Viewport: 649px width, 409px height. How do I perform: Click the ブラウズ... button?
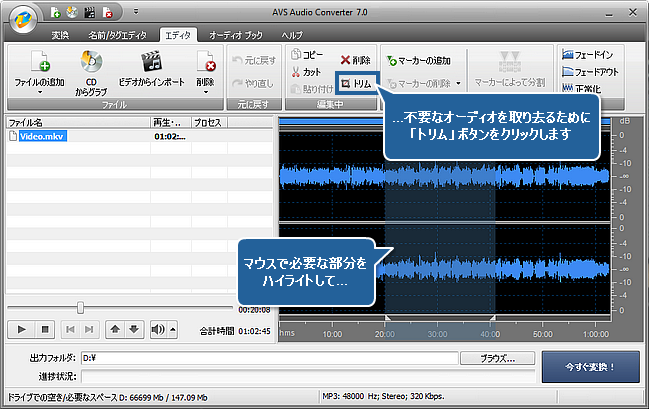pyautogui.click(x=498, y=358)
